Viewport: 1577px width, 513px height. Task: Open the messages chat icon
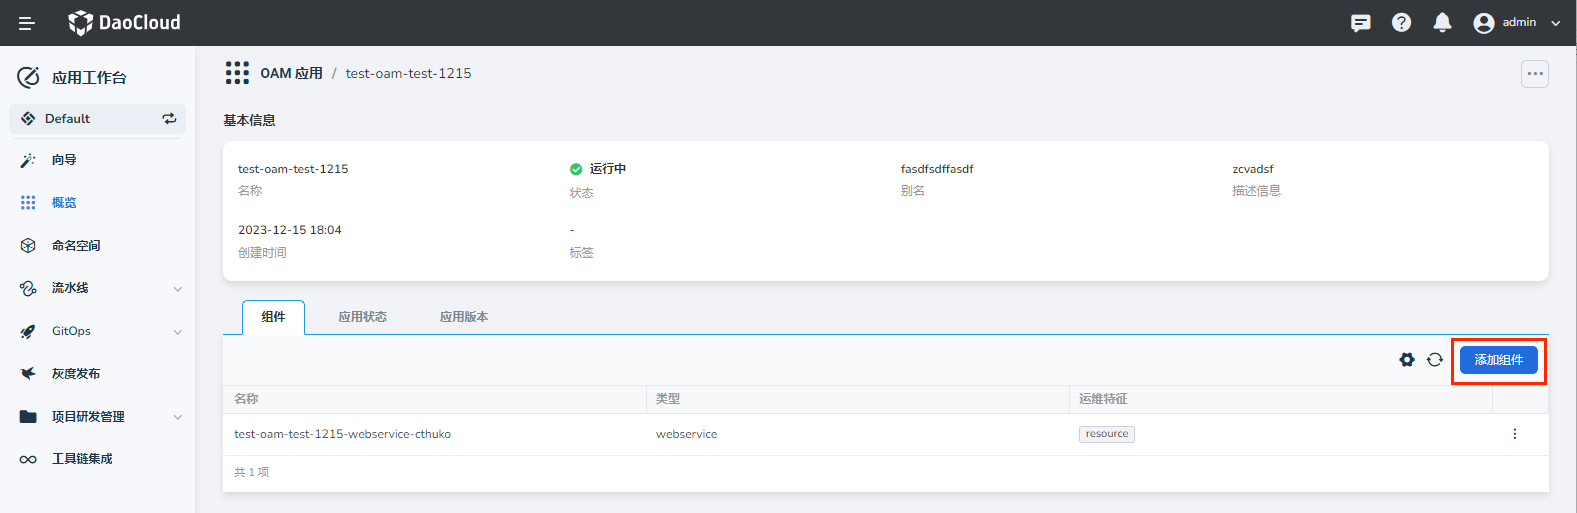[x=1360, y=23]
